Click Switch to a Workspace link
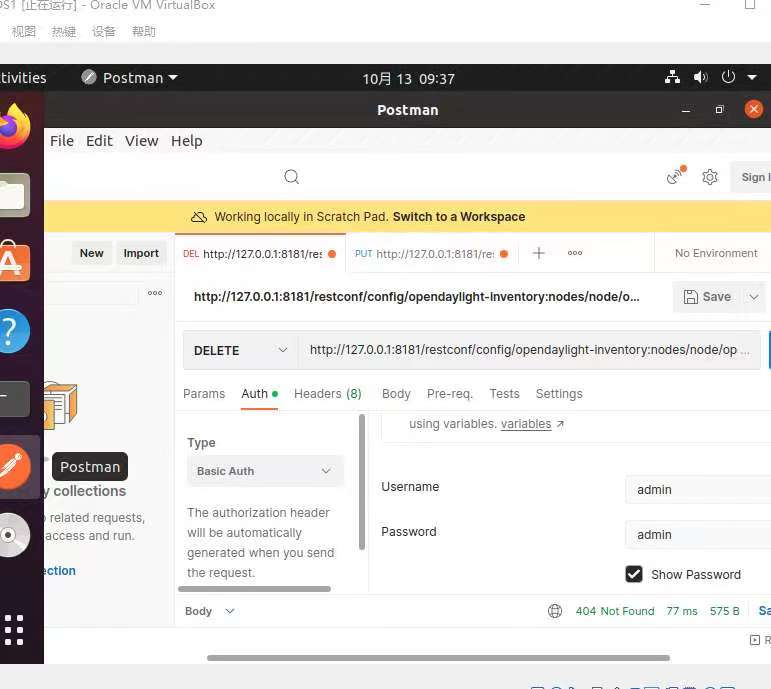Image resolution: width=771 pixels, height=689 pixels. (x=459, y=217)
